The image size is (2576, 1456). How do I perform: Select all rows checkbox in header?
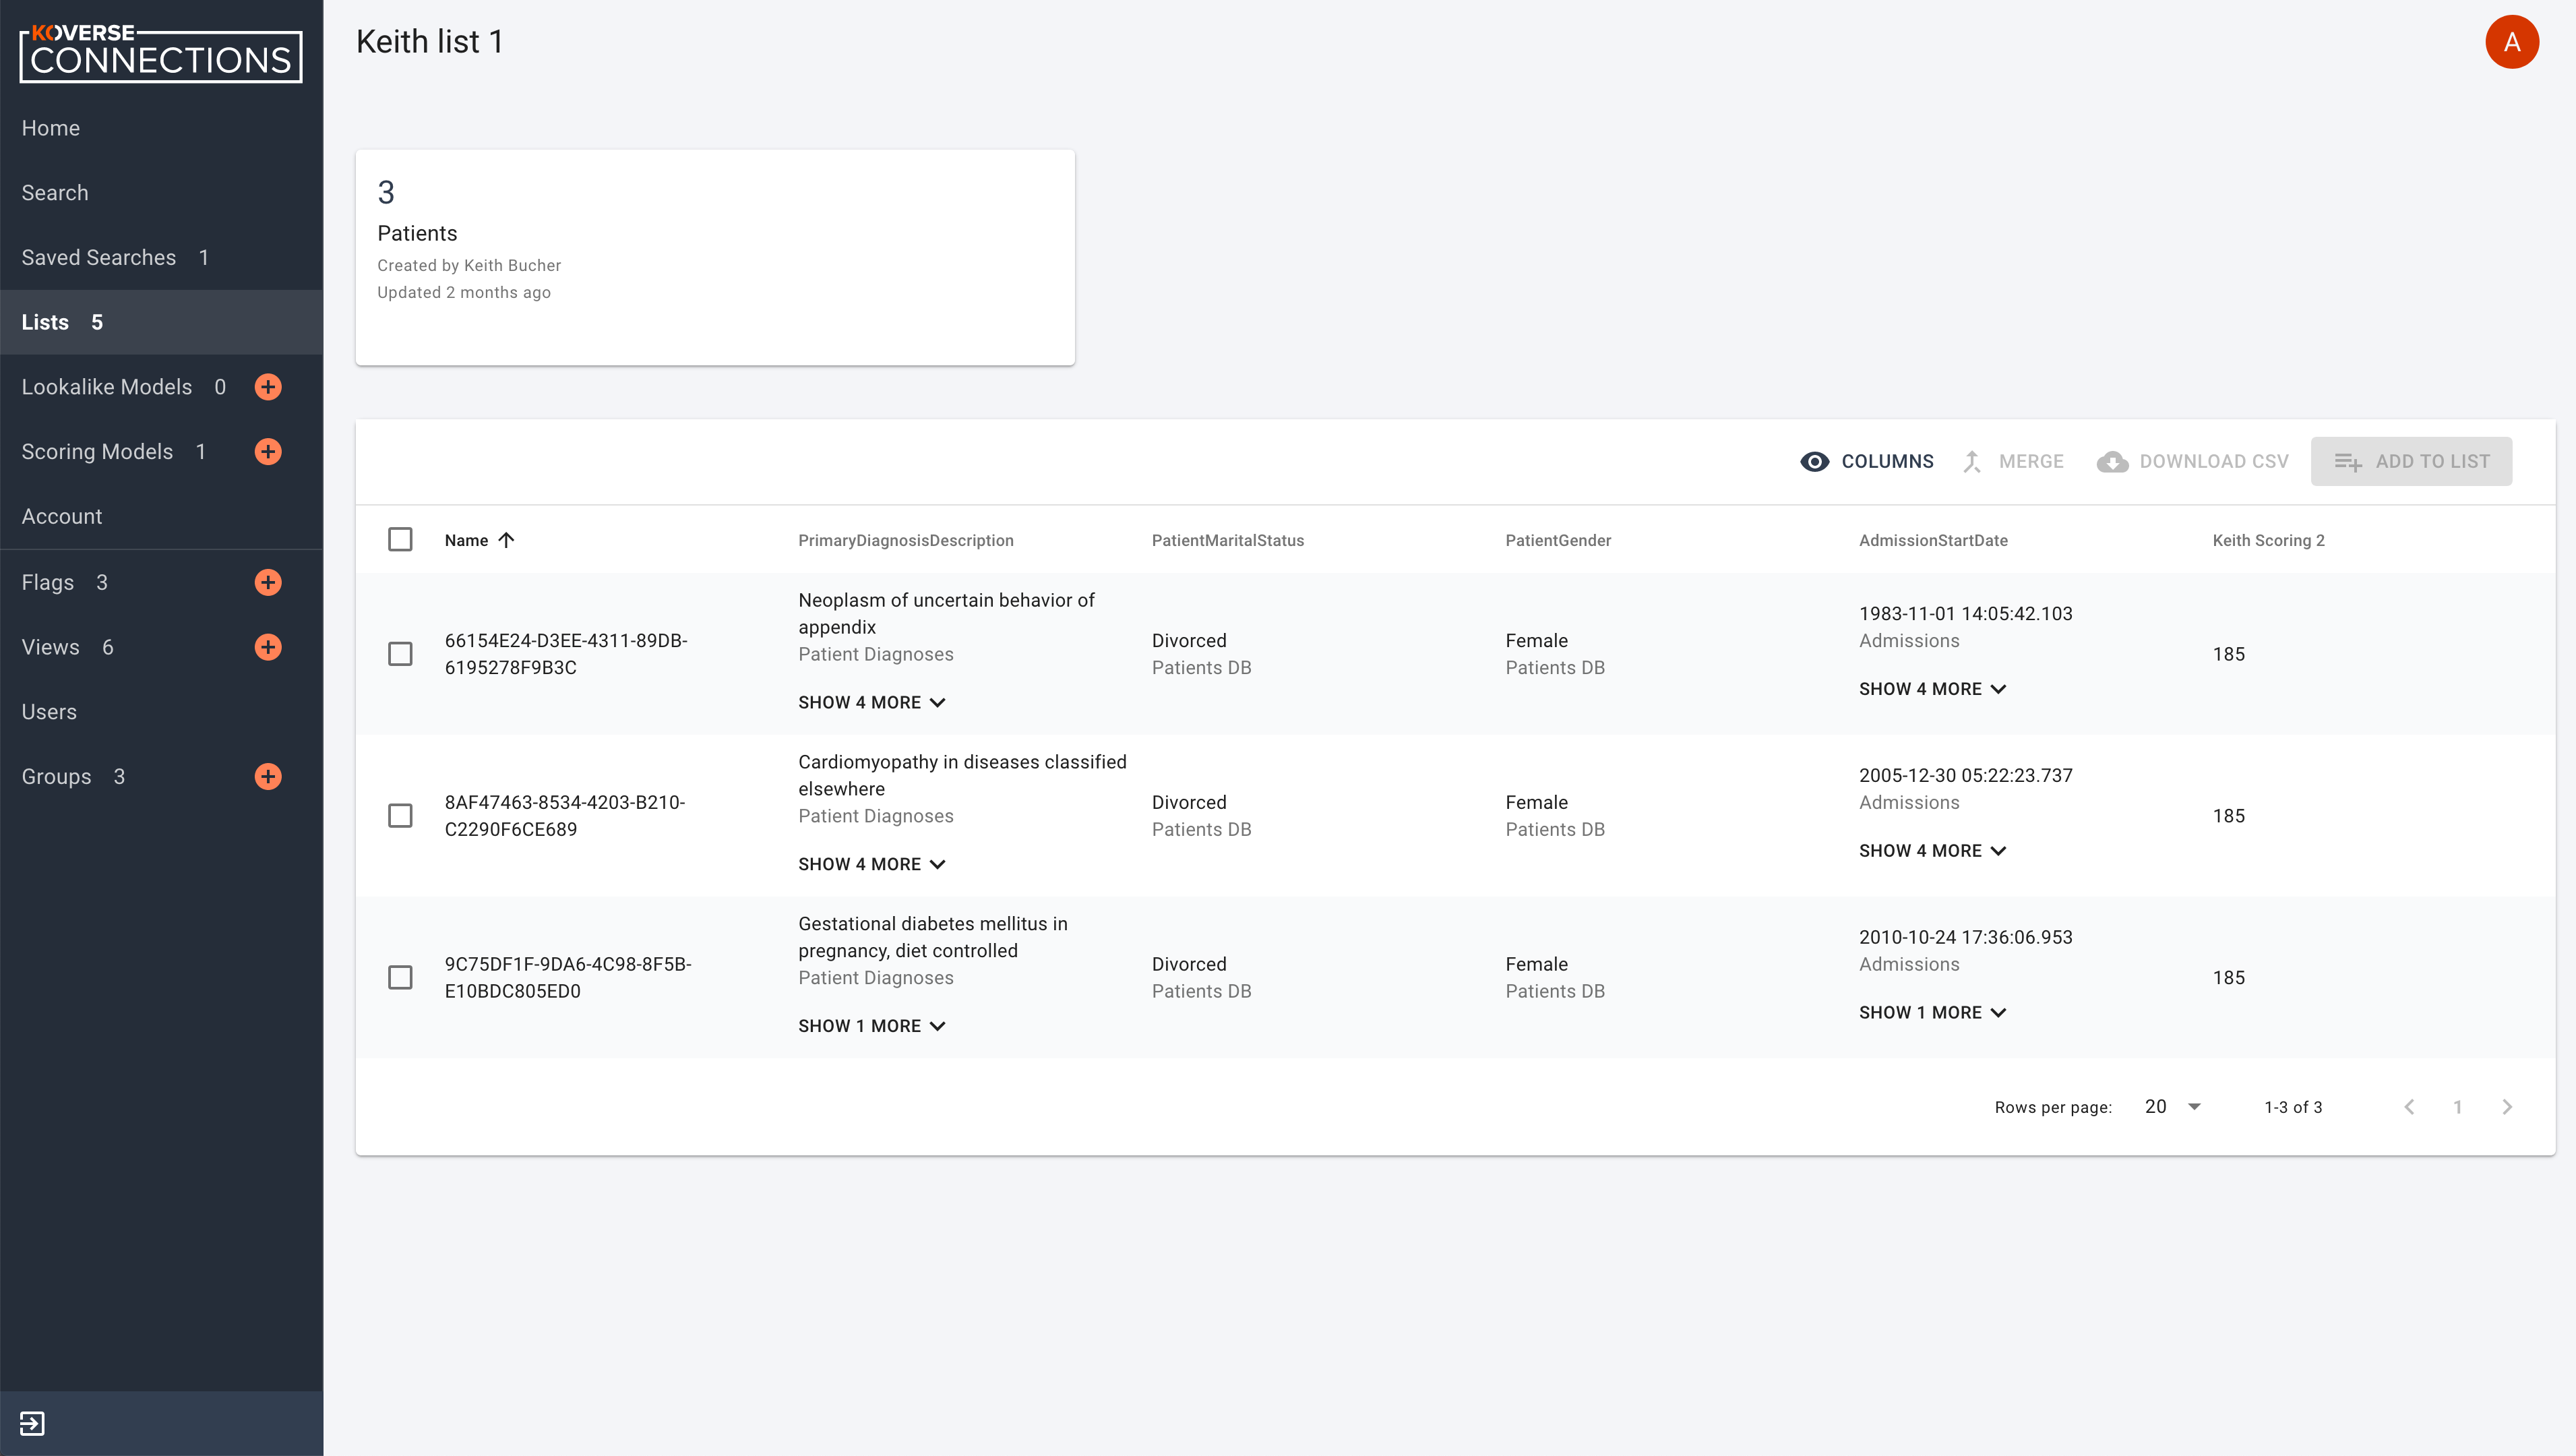click(x=400, y=540)
